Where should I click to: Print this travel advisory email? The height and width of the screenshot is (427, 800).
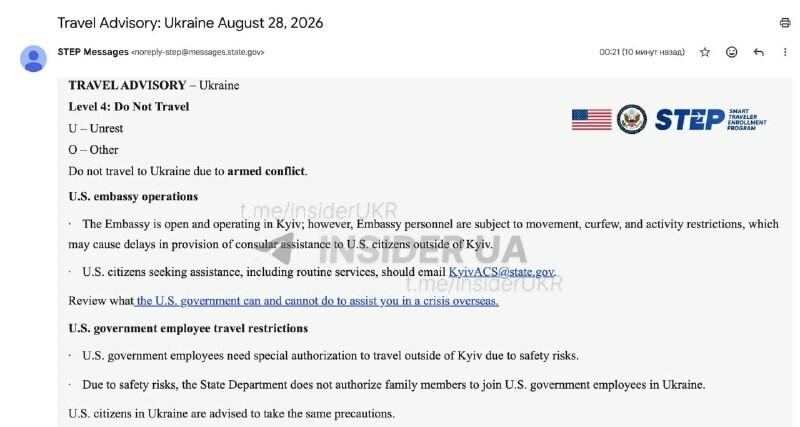coord(785,22)
